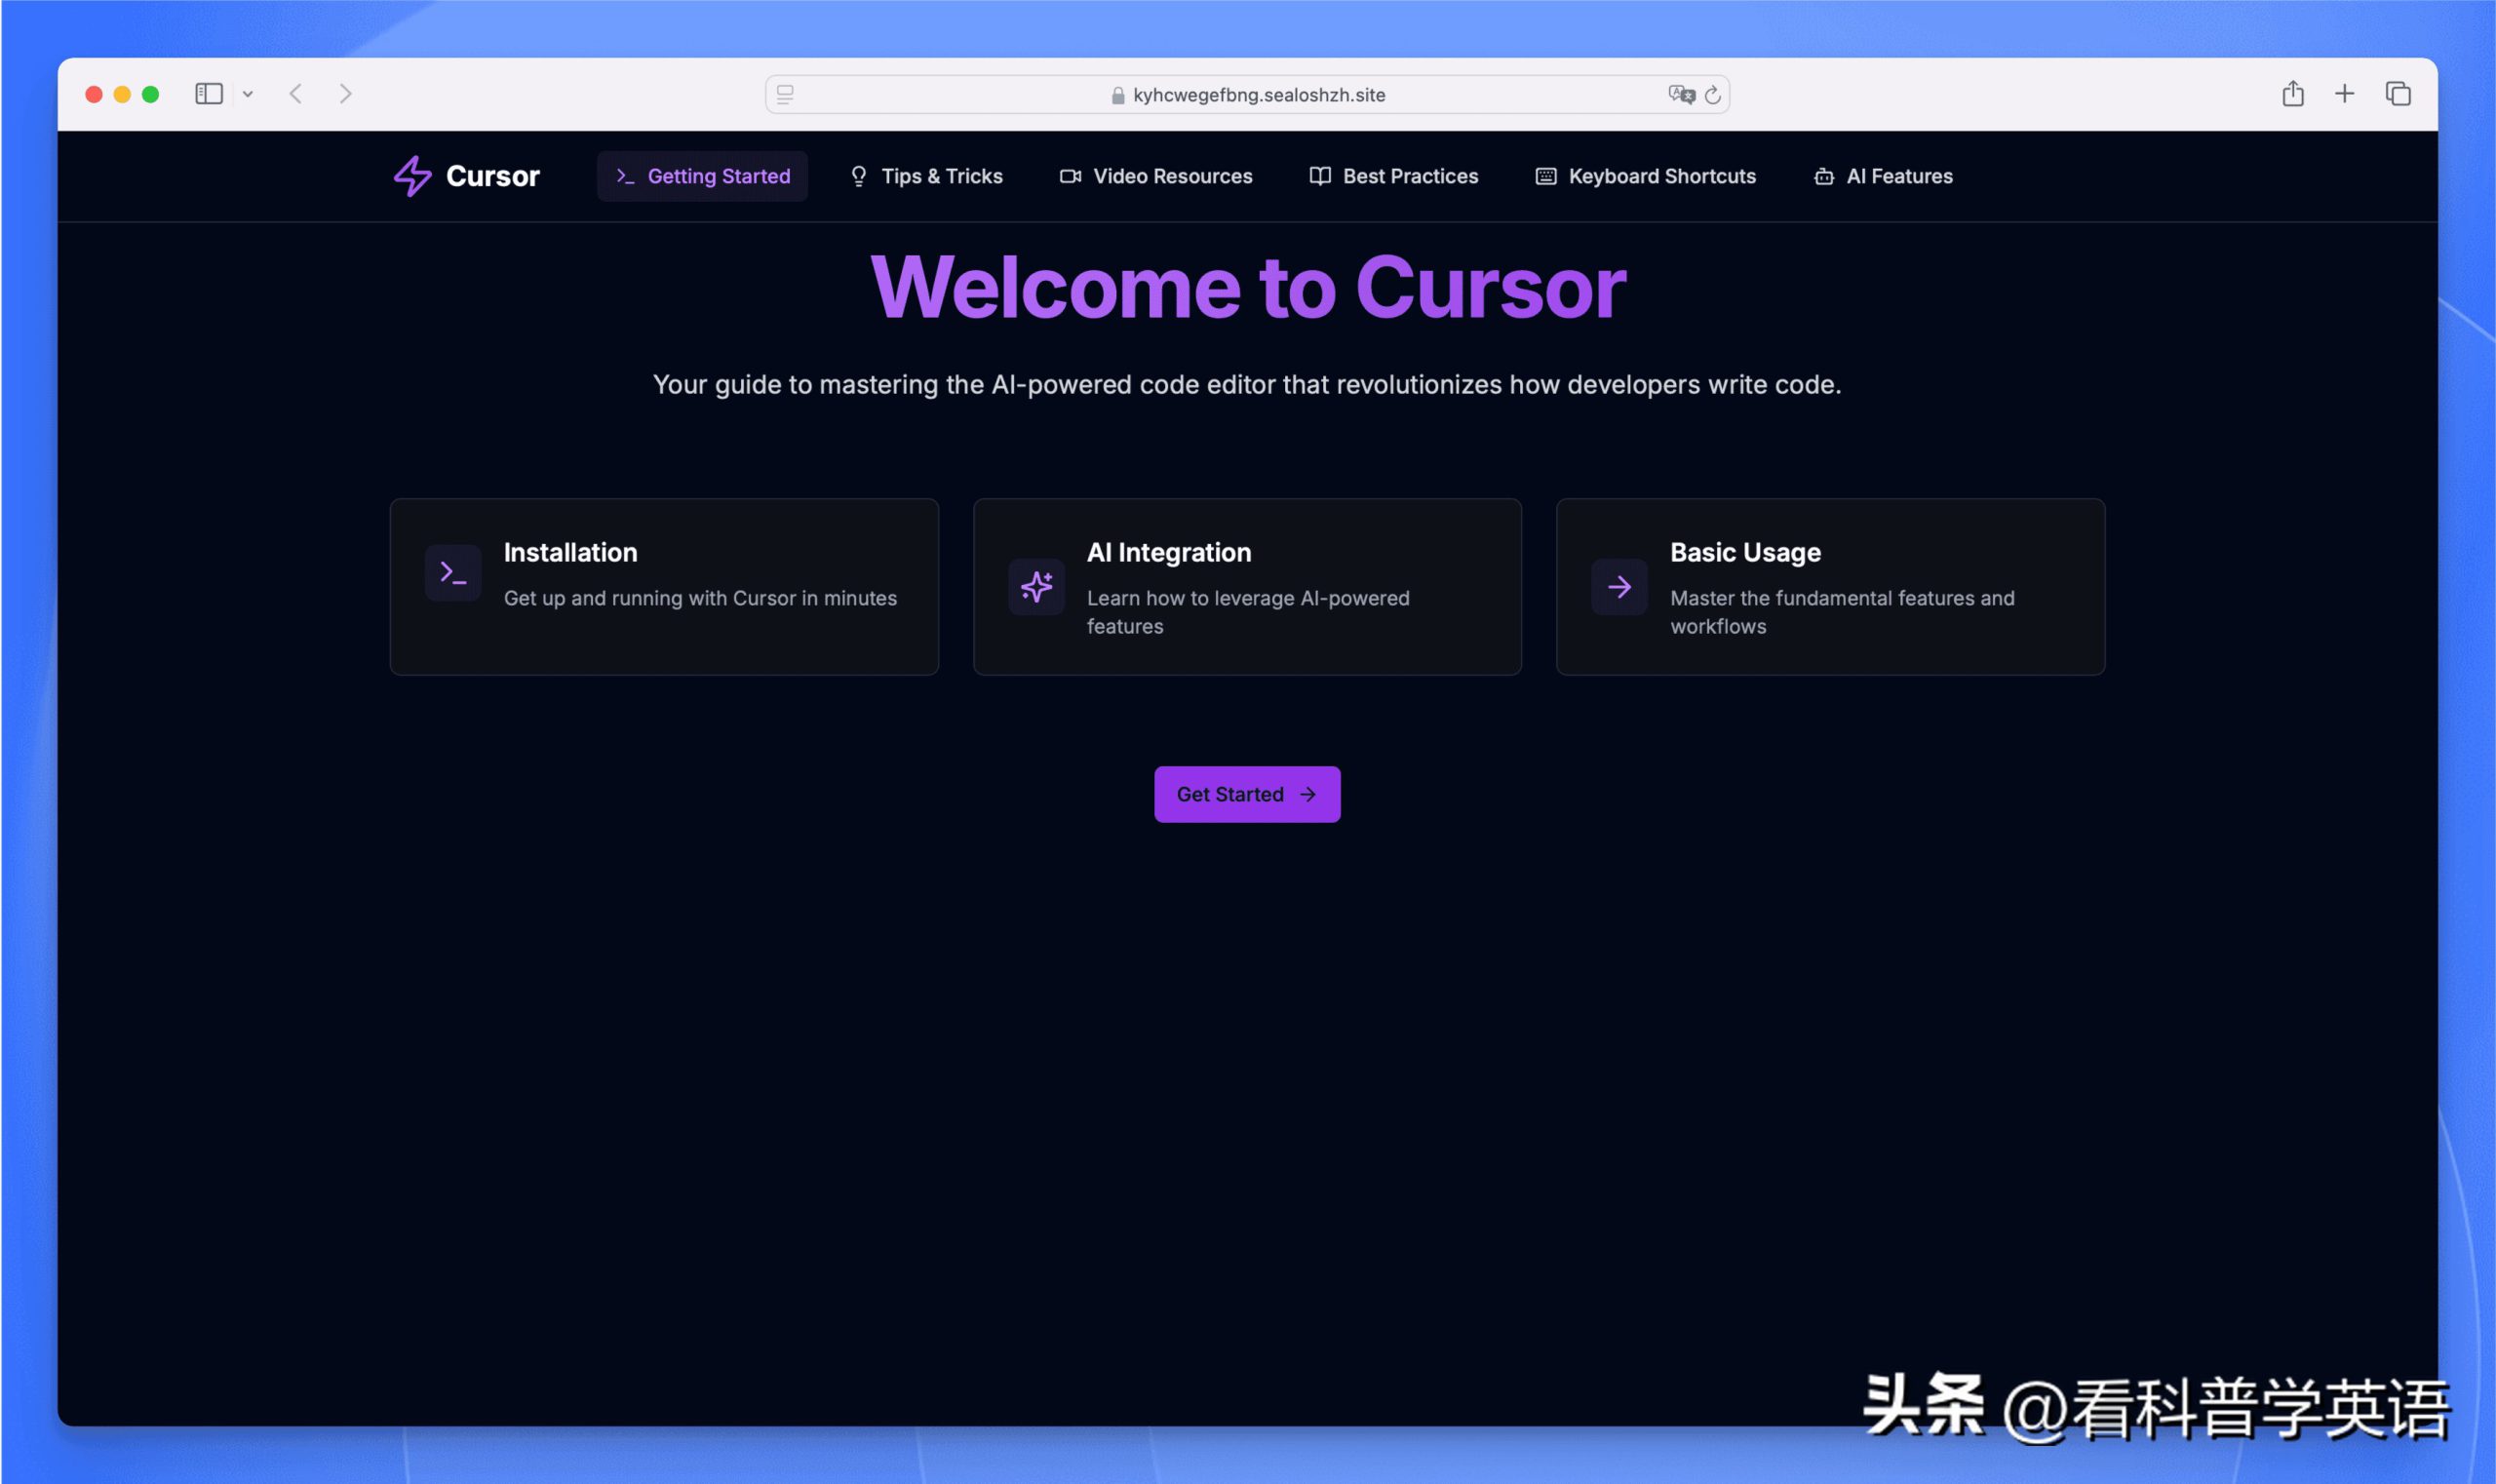2496x1484 pixels.
Task: Select the terminal icon on the Installation card
Action: point(452,573)
